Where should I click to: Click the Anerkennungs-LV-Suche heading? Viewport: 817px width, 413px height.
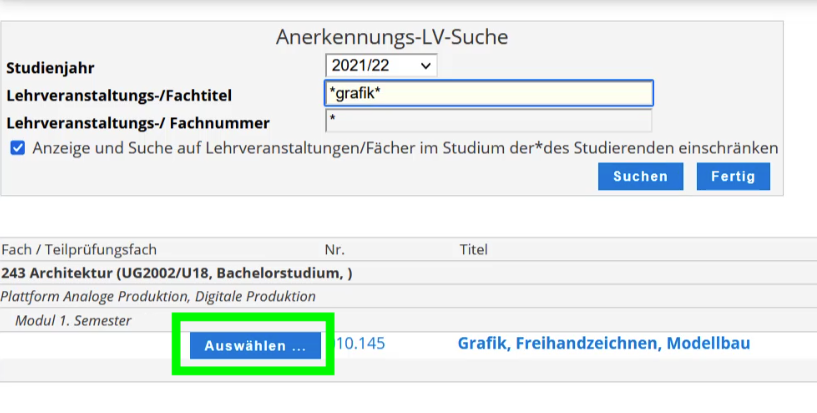click(x=392, y=37)
